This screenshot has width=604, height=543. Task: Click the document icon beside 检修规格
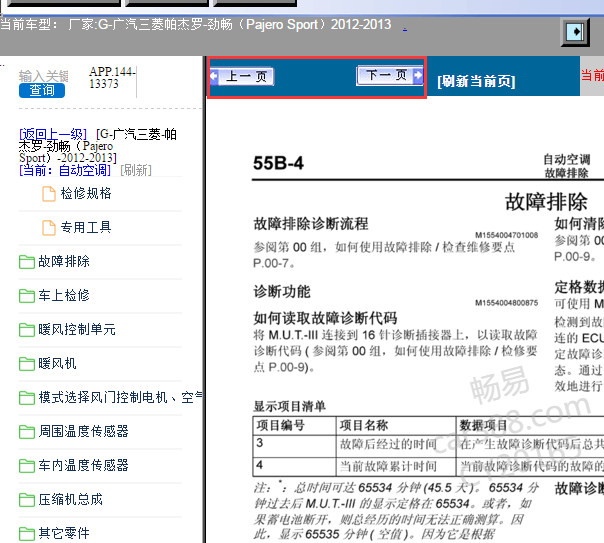pos(49,194)
